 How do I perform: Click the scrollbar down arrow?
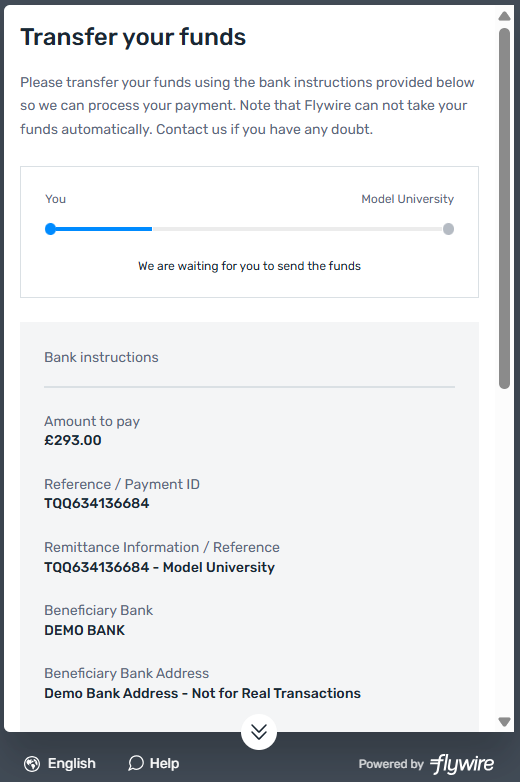(505, 722)
